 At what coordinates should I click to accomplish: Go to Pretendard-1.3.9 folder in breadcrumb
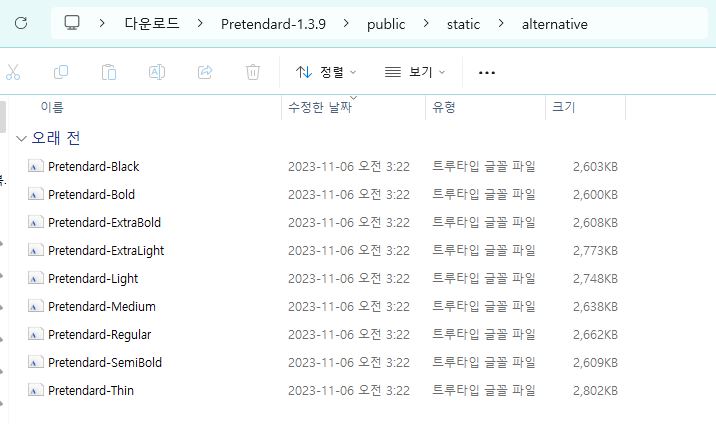pyautogui.click(x=273, y=24)
